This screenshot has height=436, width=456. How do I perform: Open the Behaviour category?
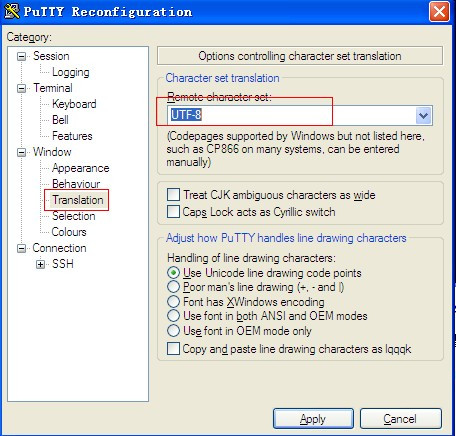tap(76, 184)
